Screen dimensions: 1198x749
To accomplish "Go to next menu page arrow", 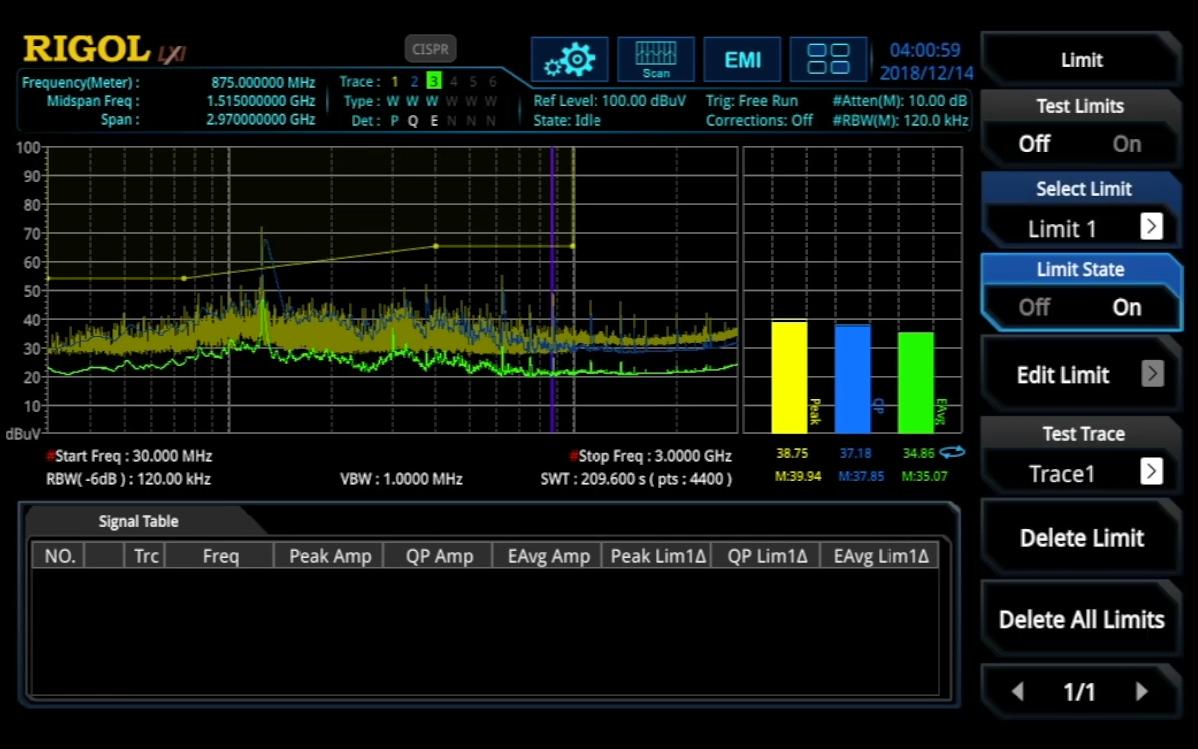I will tap(1141, 692).
